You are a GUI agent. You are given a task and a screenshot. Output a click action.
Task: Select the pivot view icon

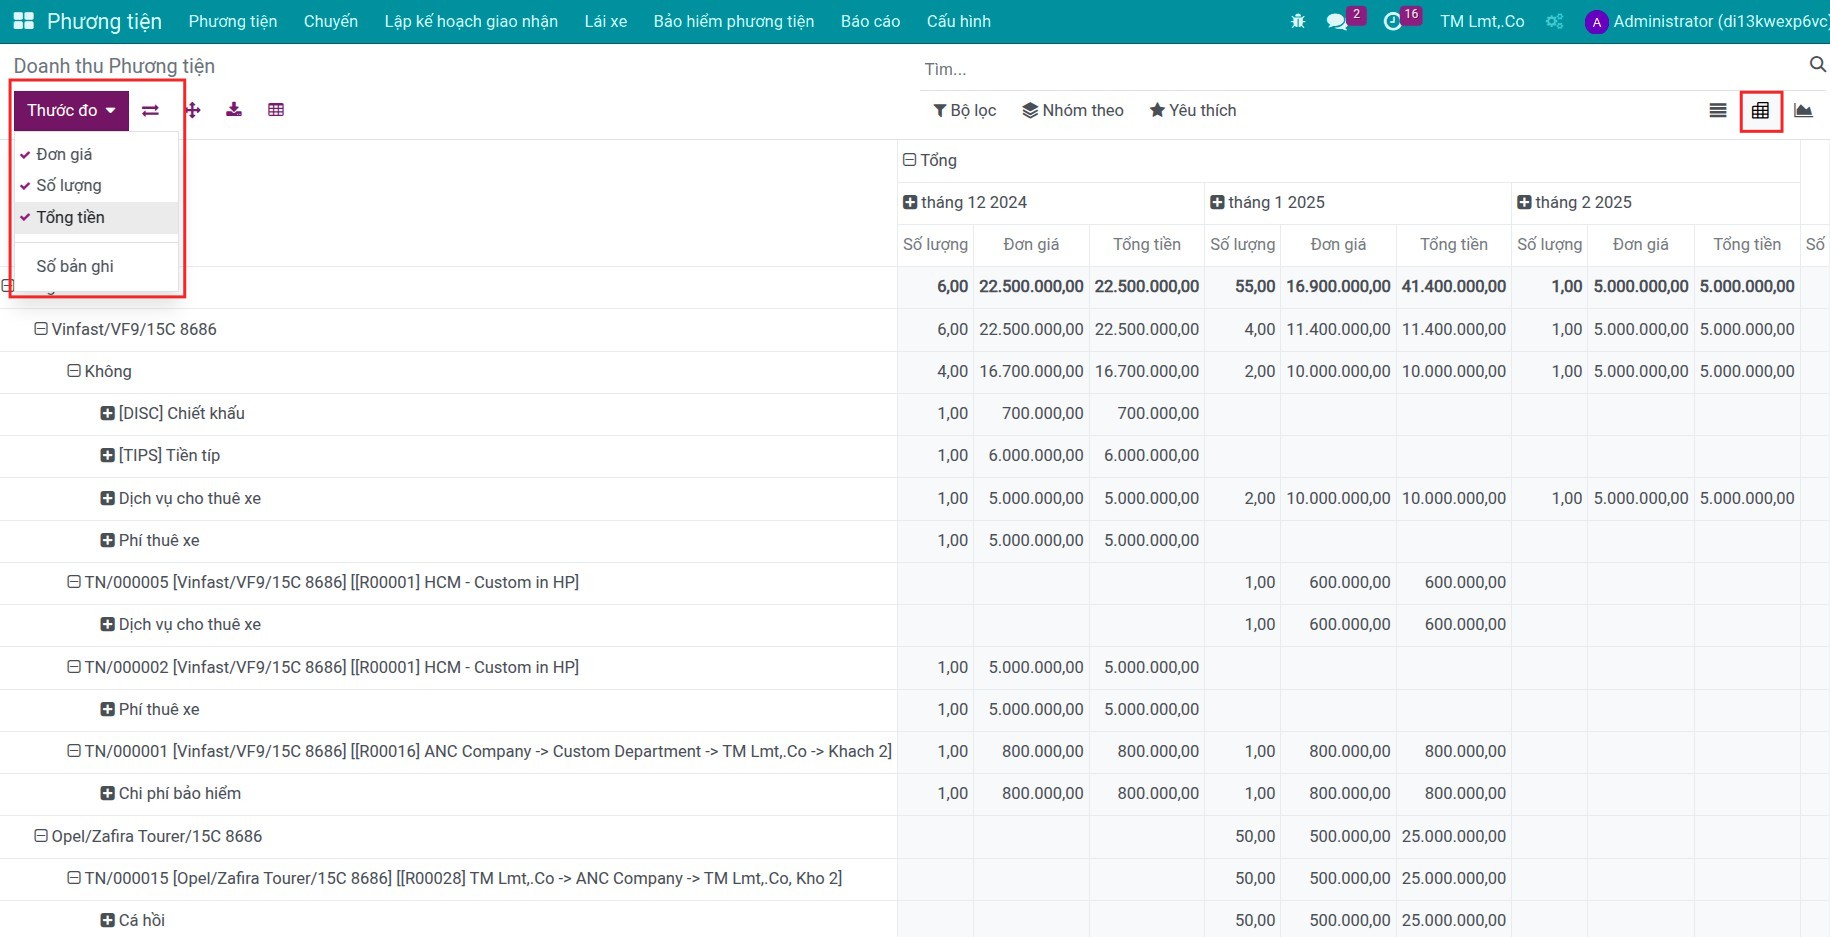coord(1760,110)
